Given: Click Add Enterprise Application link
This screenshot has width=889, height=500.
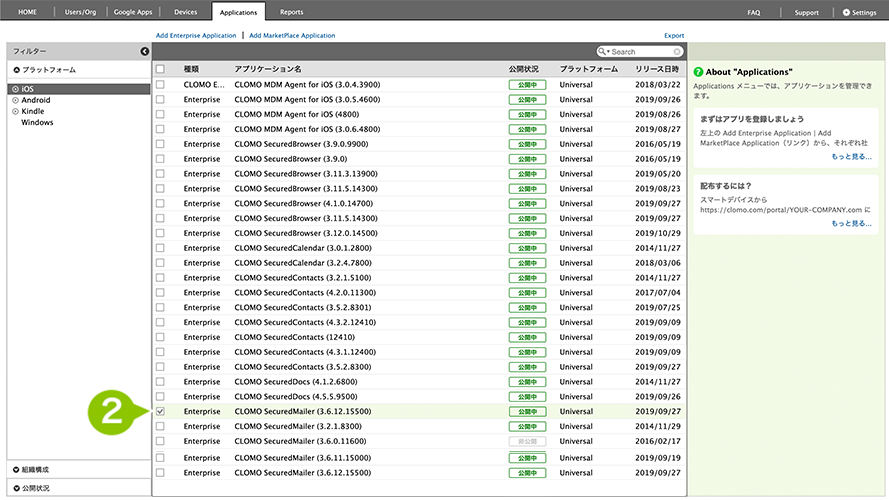Looking at the screenshot, I should (x=196, y=35).
